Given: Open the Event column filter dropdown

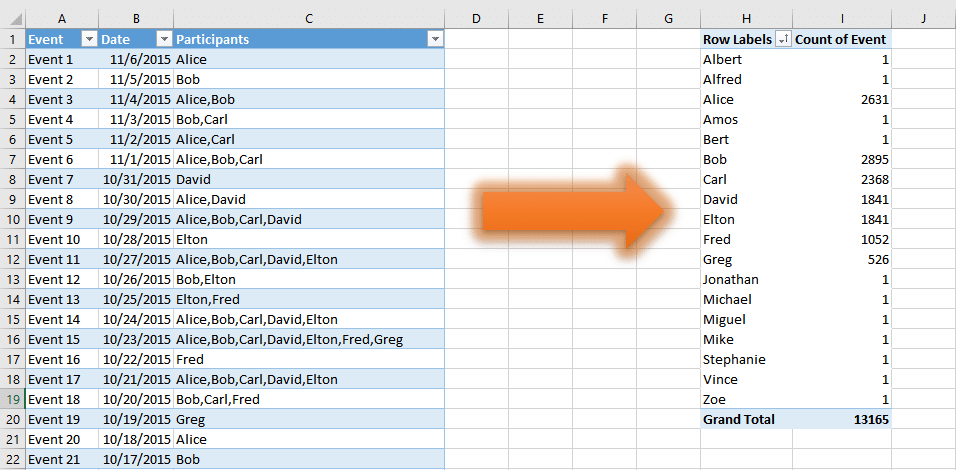Looking at the screenshot, I should [90, 40].
